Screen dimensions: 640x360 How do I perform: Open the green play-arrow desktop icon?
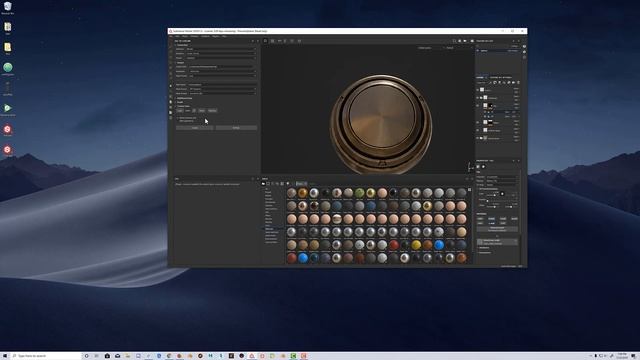(7, 110)
